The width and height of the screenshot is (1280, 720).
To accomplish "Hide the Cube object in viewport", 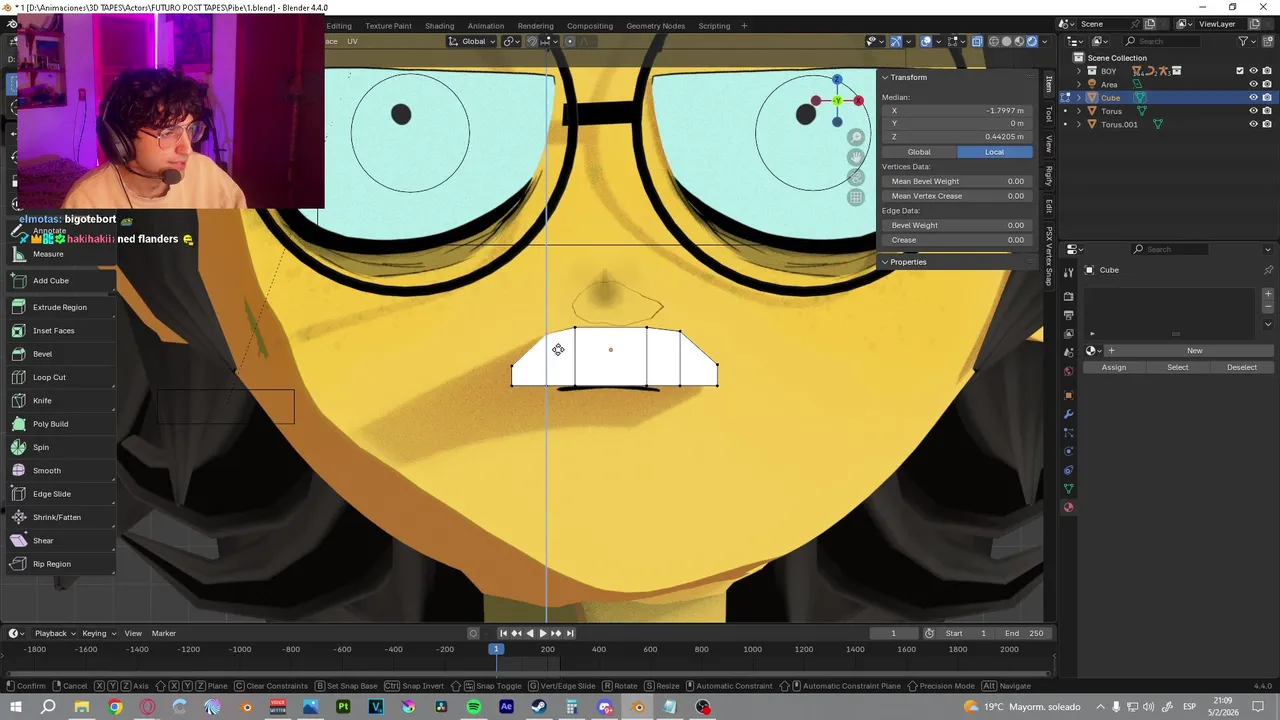I will coord(1253,97).
